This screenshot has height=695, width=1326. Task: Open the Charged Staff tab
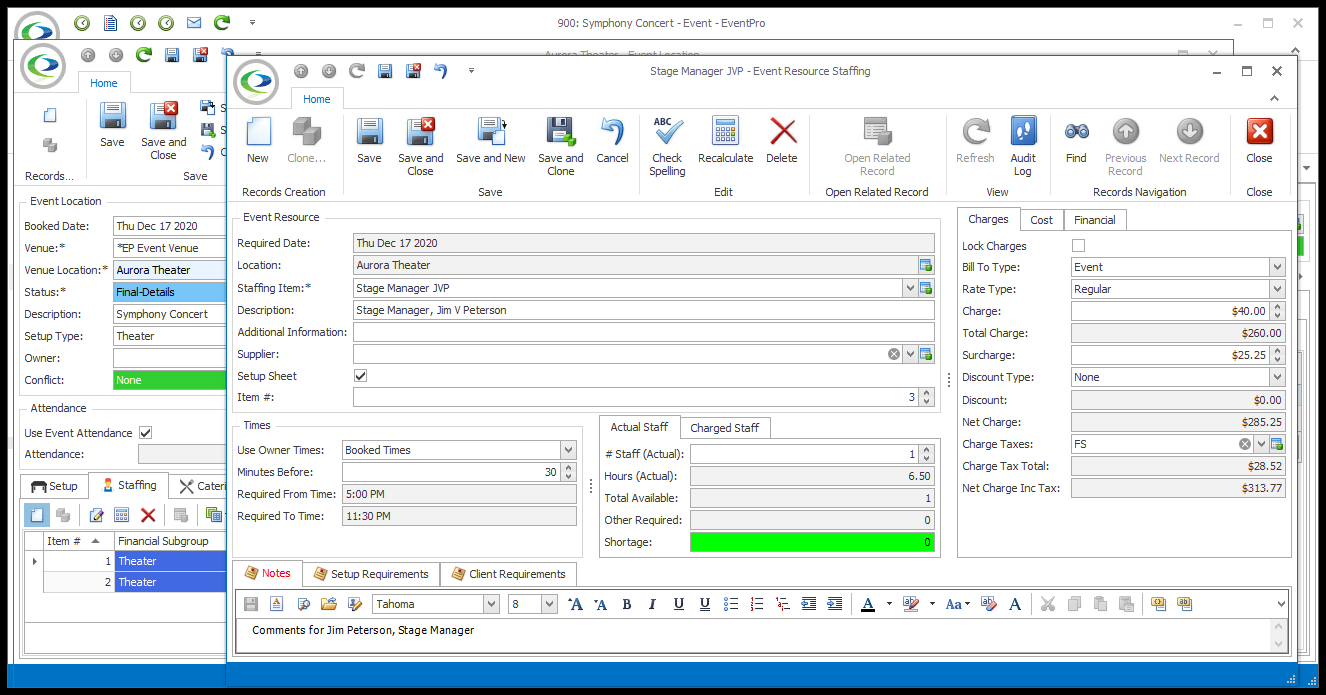pyautogui.click(x=725, y=428)
